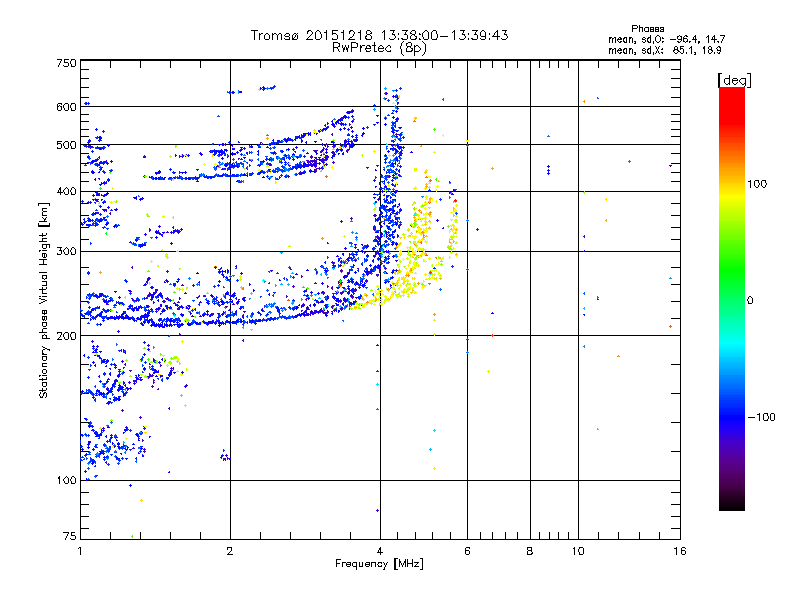Click the 'mean, sd,X: 85.1, 18.9' statistics line
This screenshot has width=800, height=600.
[x=665, y=50]
